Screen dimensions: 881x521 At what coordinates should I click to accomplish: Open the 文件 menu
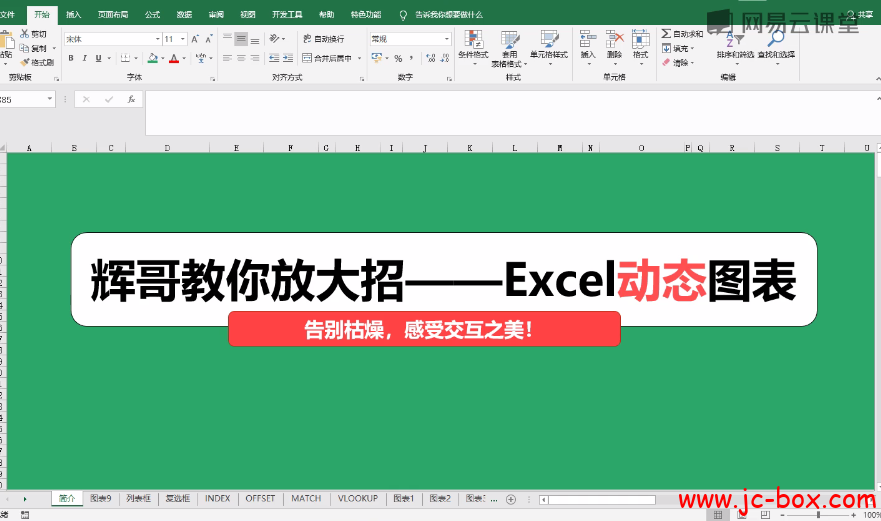[7, 15]
